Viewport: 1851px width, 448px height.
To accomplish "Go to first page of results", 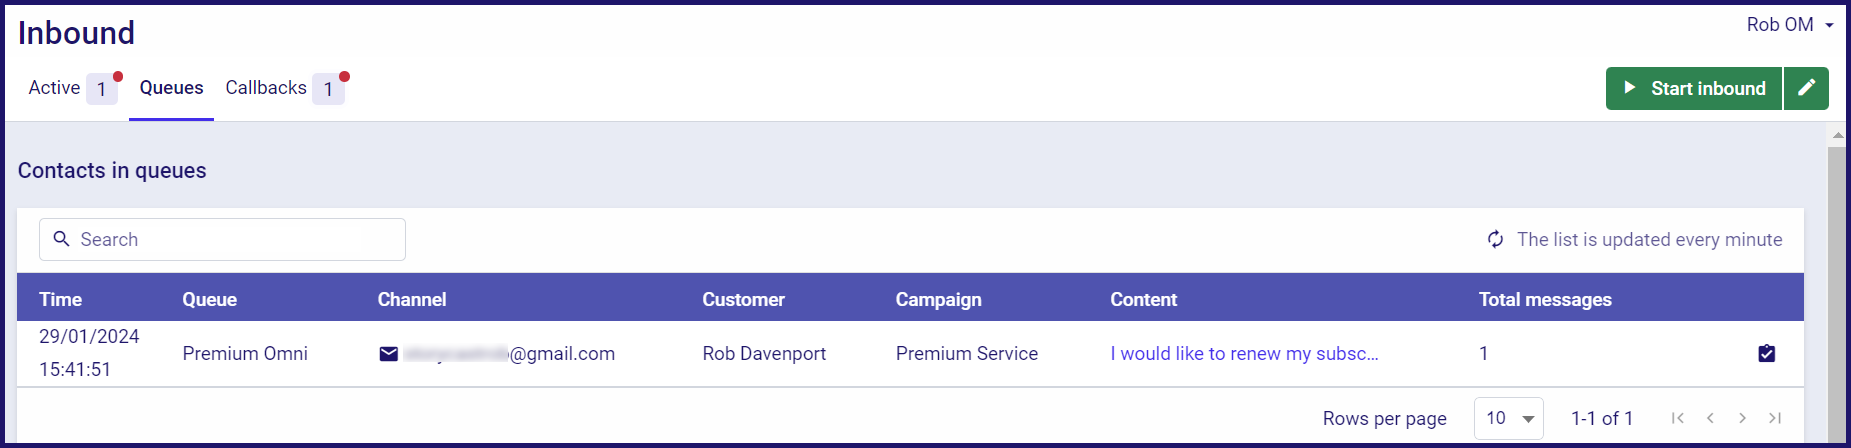I will tap(1678, 418).
